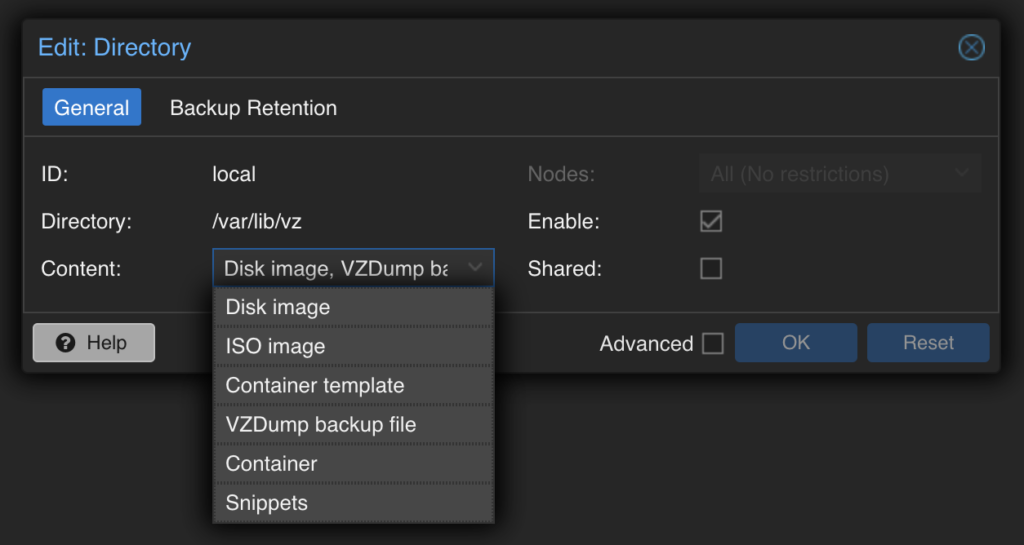
Task: Toggle the Enable checkbox
Action: (x=711, y=221)
